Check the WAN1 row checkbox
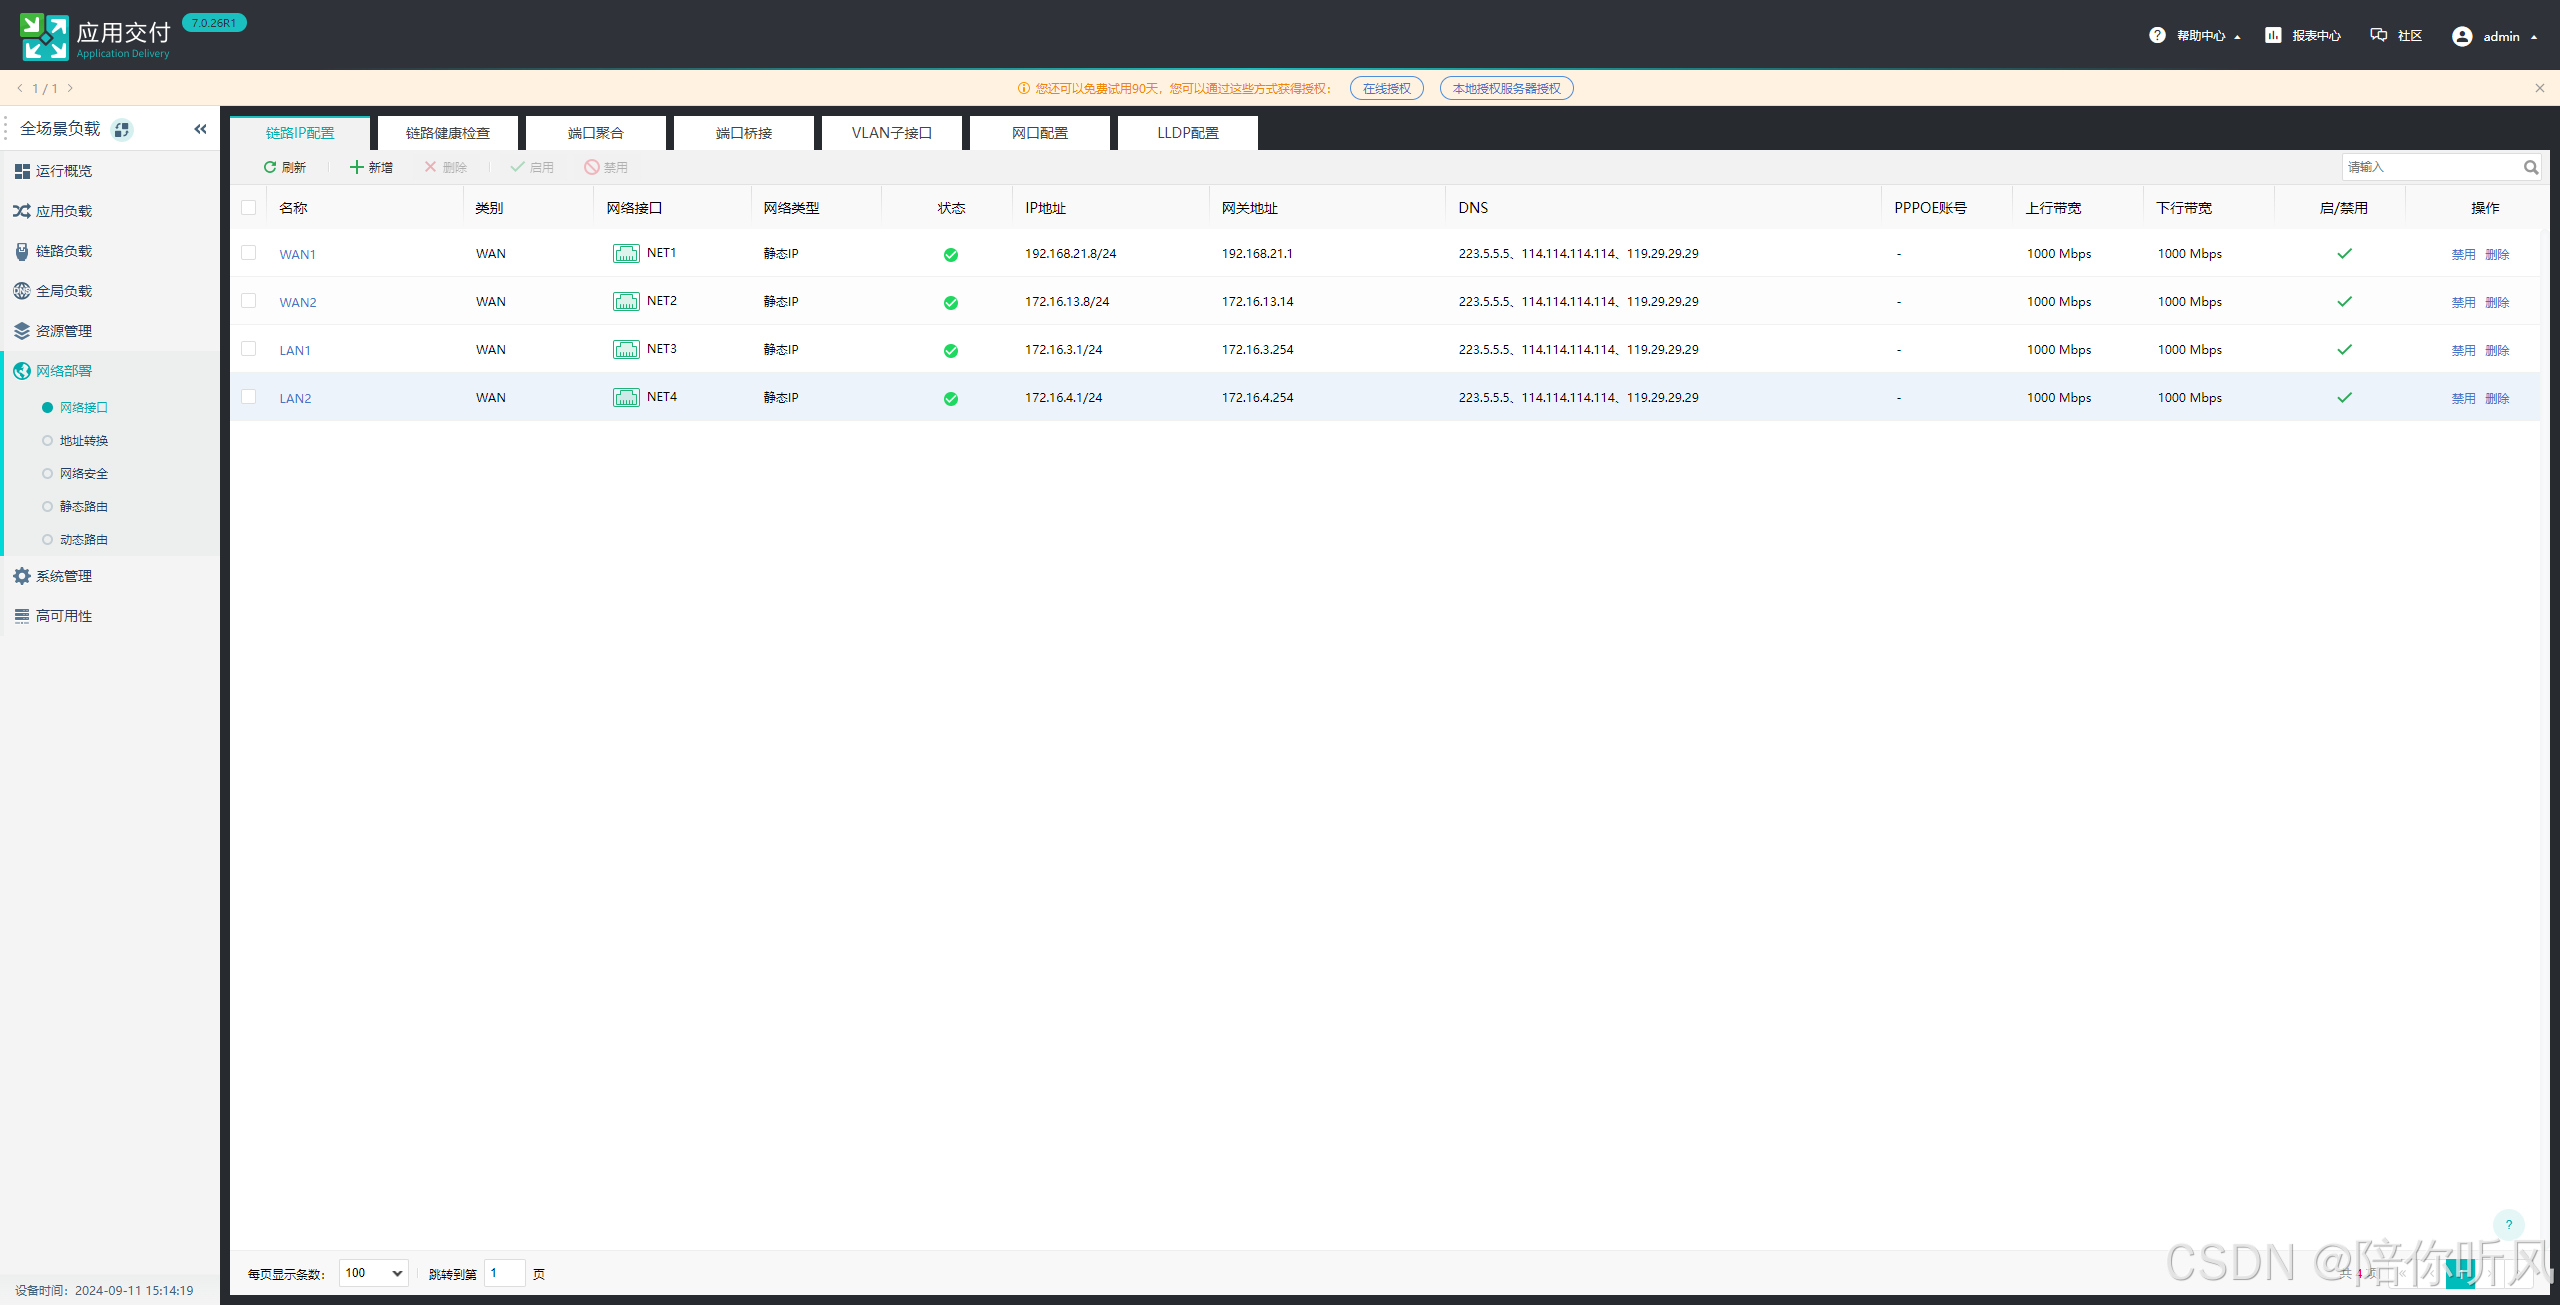Image resolution: width=2560 pixels, height=1305 pixels. point(249,253)
